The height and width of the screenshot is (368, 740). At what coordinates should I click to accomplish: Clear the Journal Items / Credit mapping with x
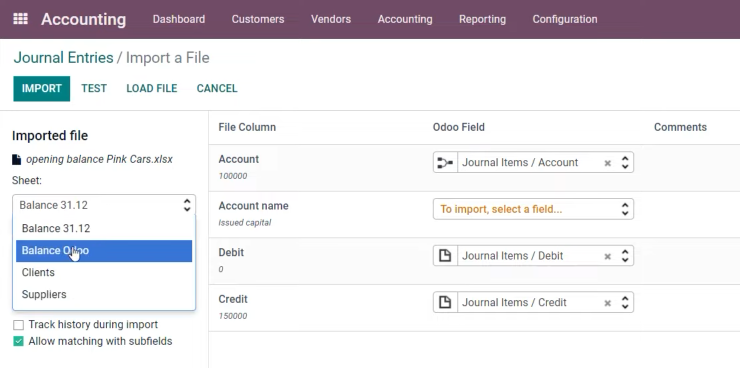click(x=608, y=303)
